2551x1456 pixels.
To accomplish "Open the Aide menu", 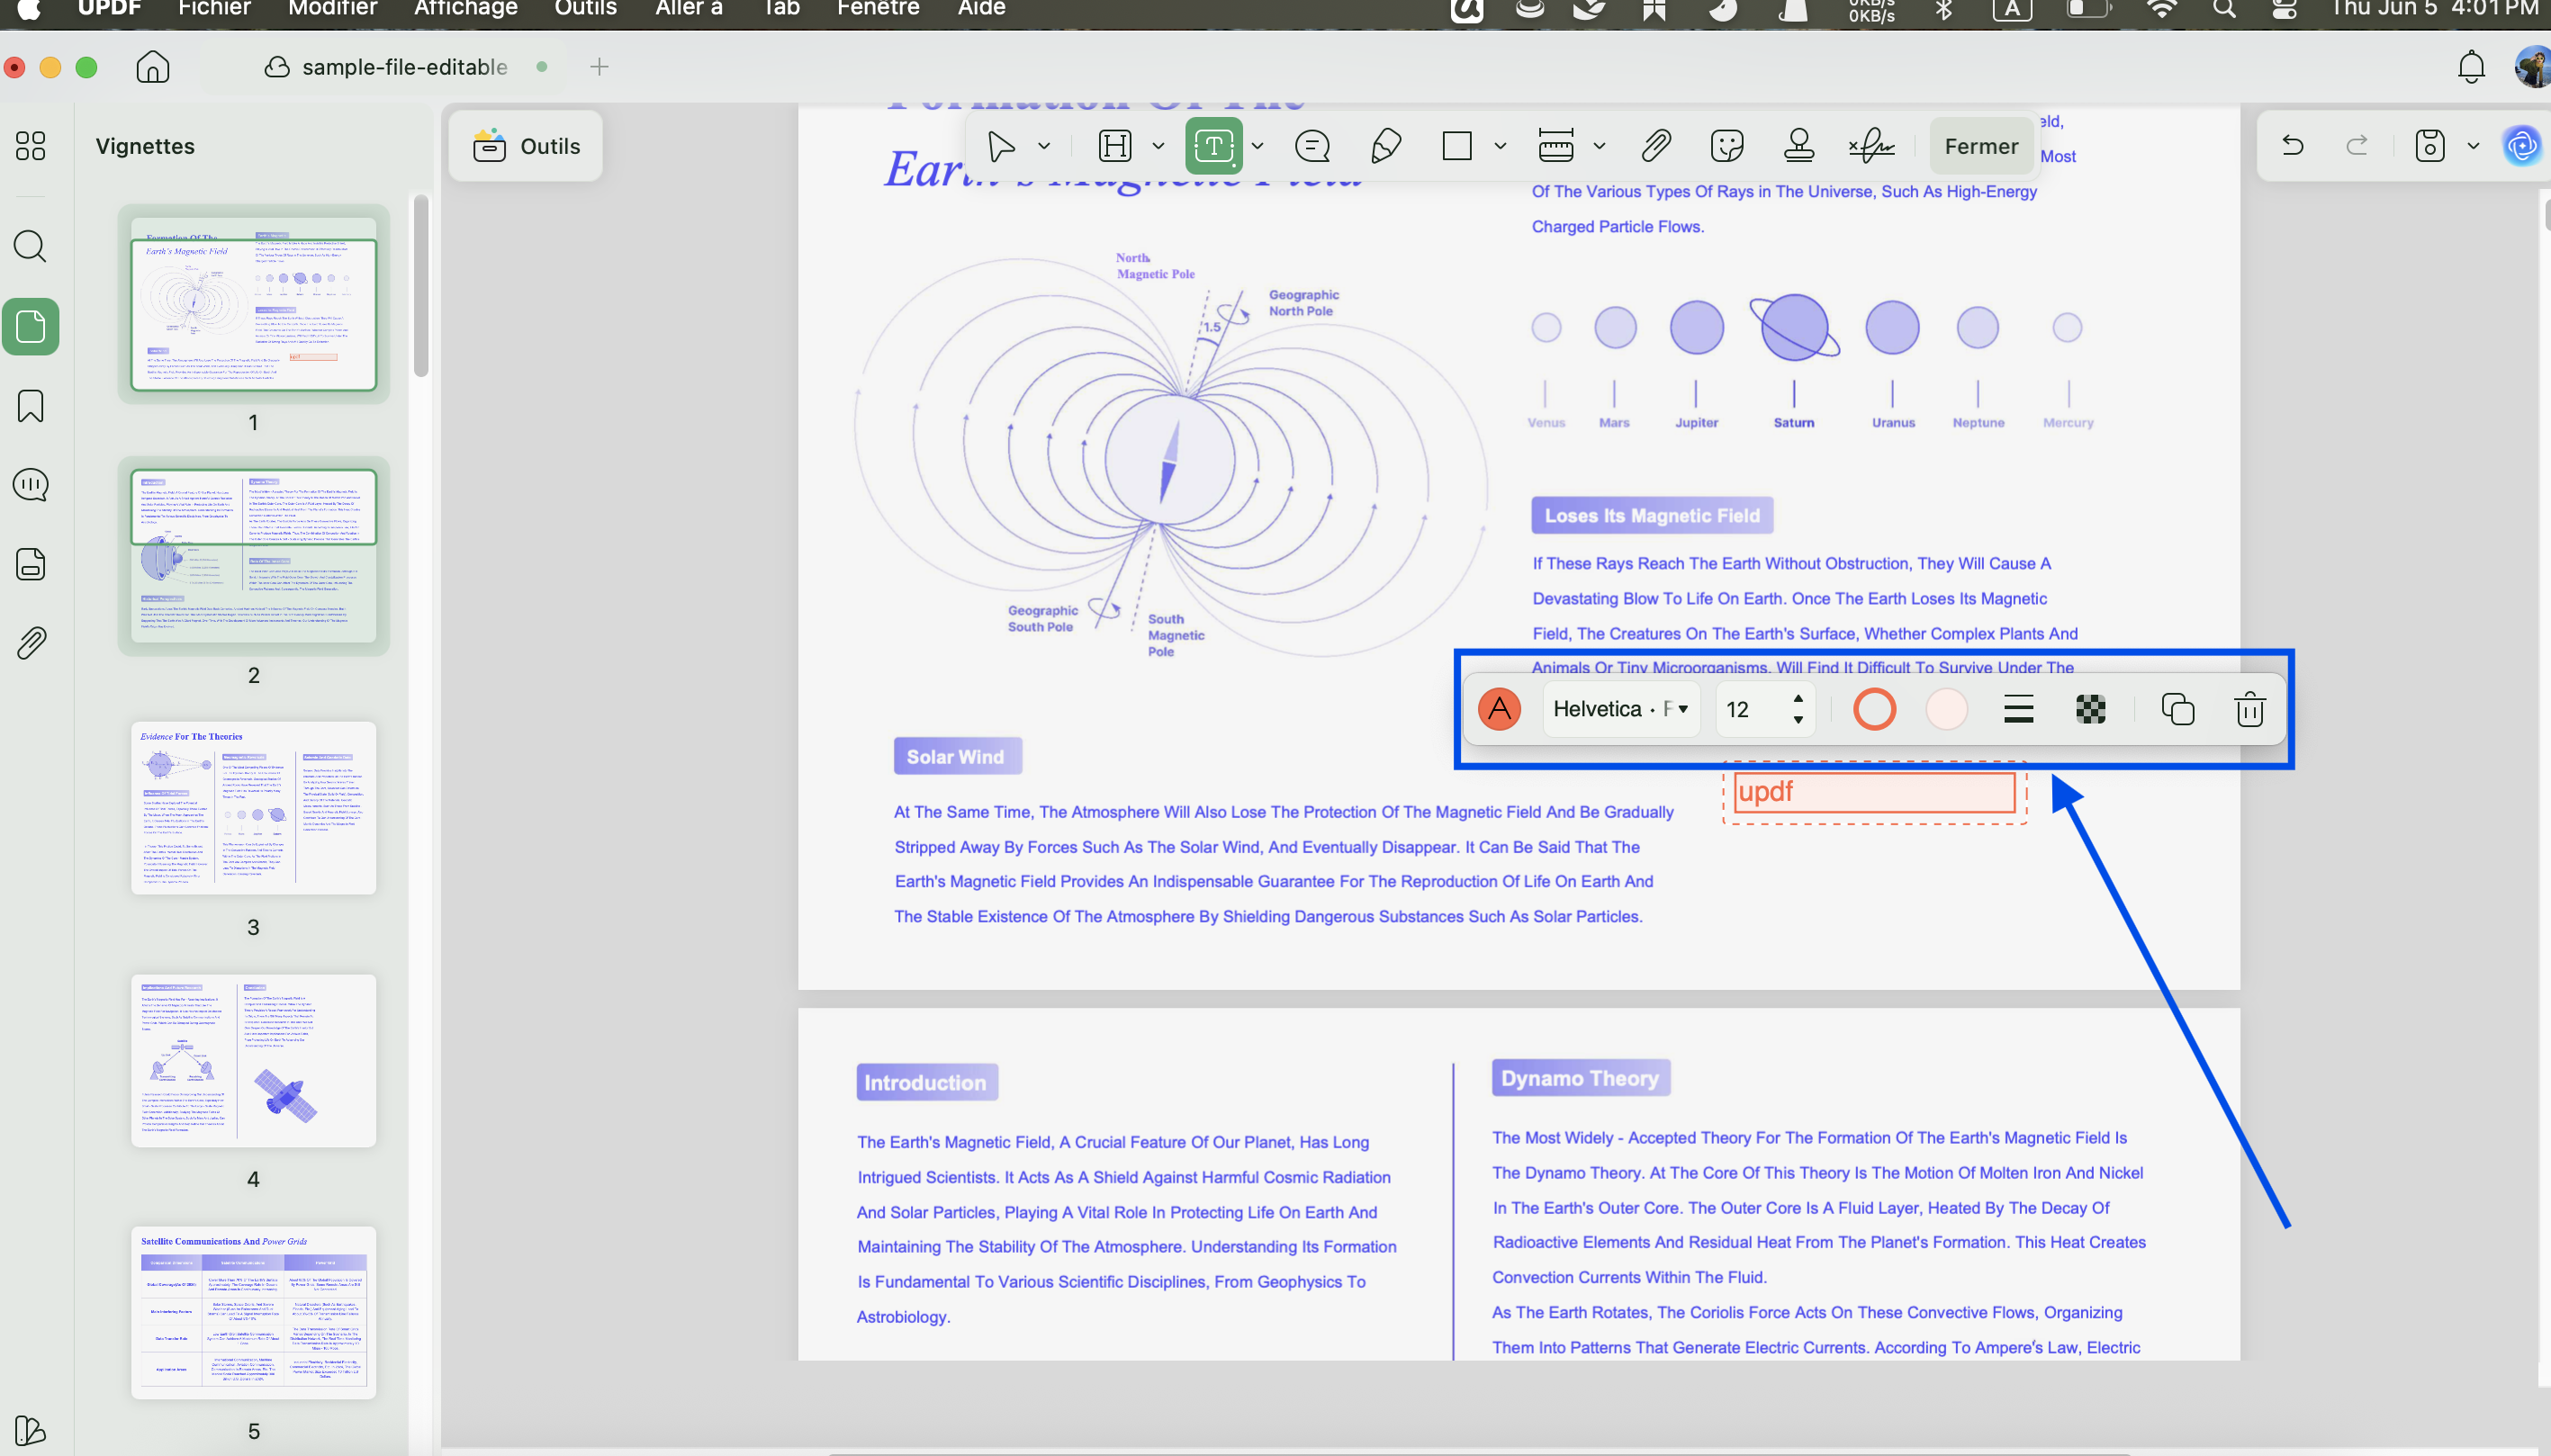I will tap(981, 8).
